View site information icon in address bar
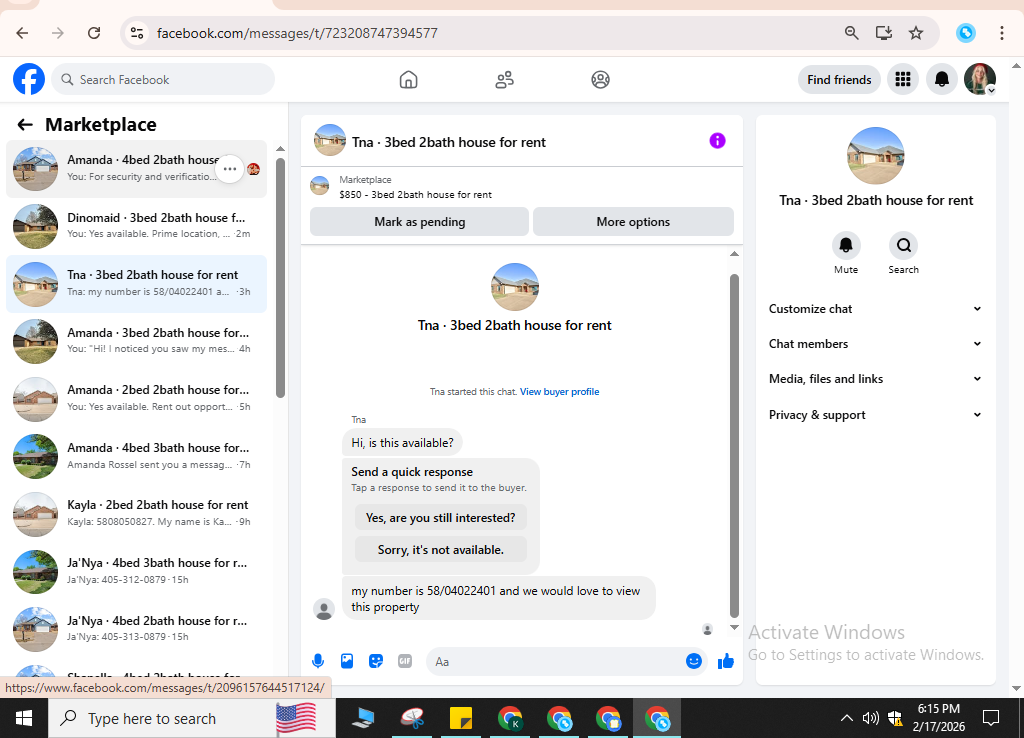The image size is (1024, 738). (x=136, y=33)
